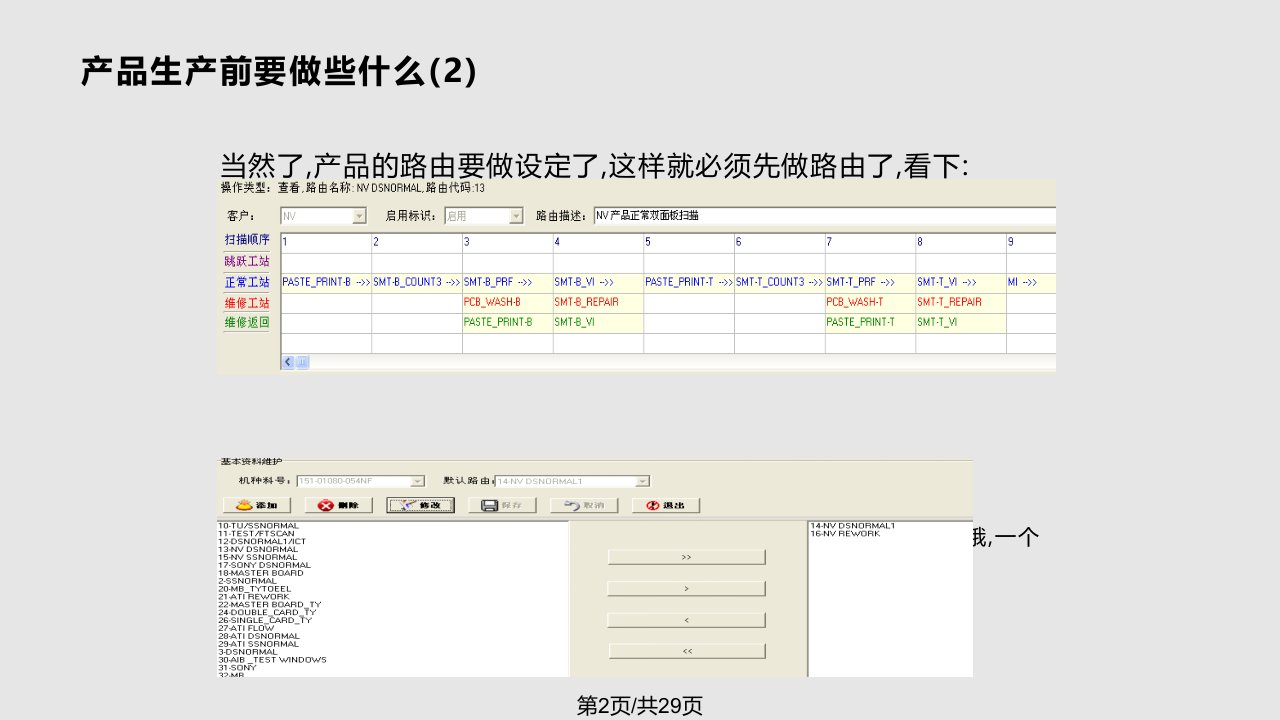This screenshot has height=720, width=1280.
Task: Select 11-TEST/FTSCAN in the left list
Action: pyautogui.click(x=256, y=534)
